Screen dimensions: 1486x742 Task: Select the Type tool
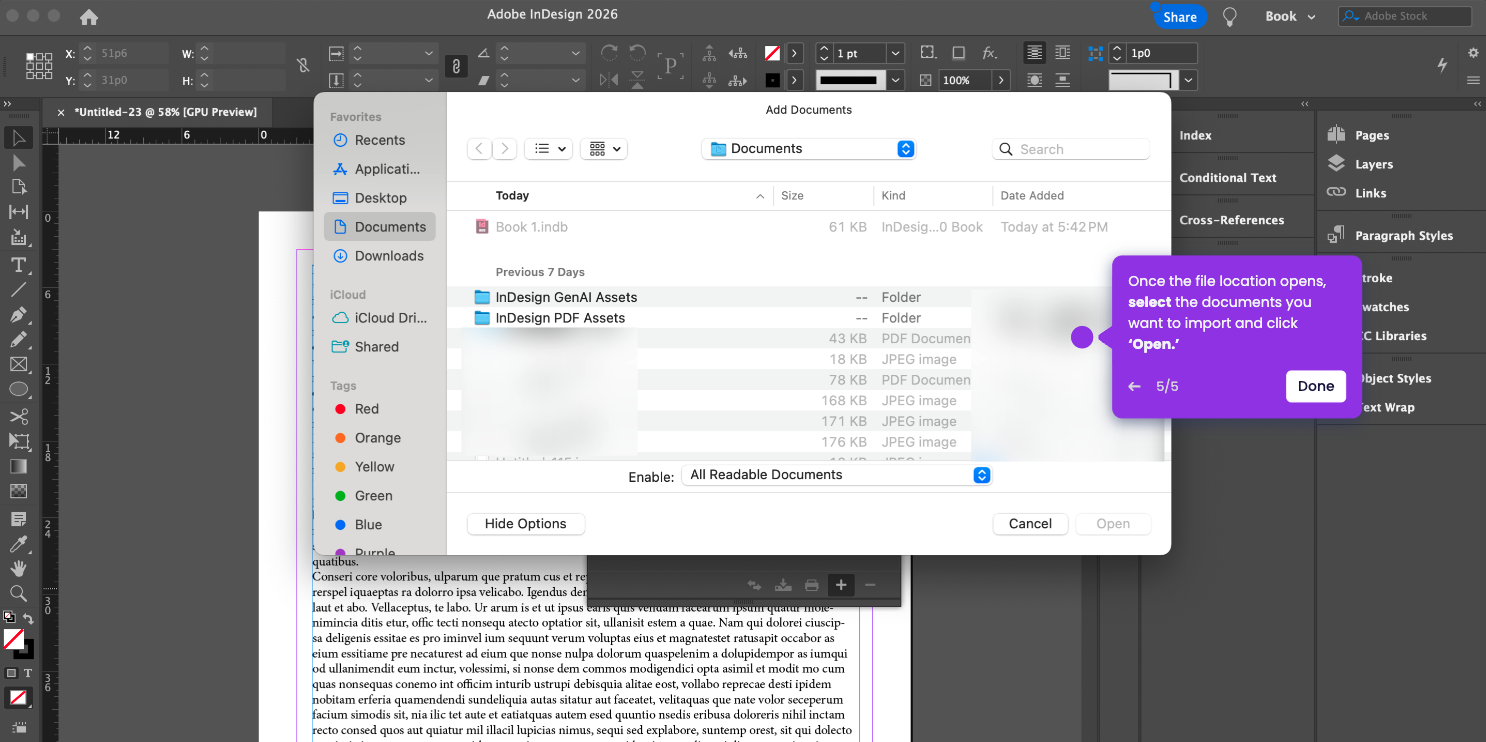[x=18, y=264]
